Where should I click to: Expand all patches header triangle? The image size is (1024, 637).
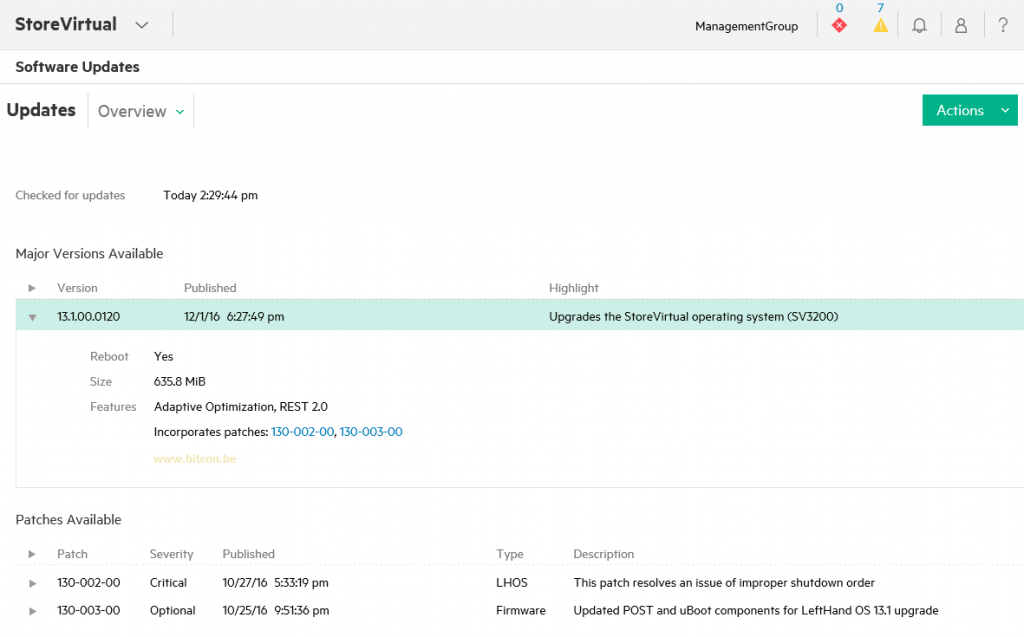(x=31, y=554)
